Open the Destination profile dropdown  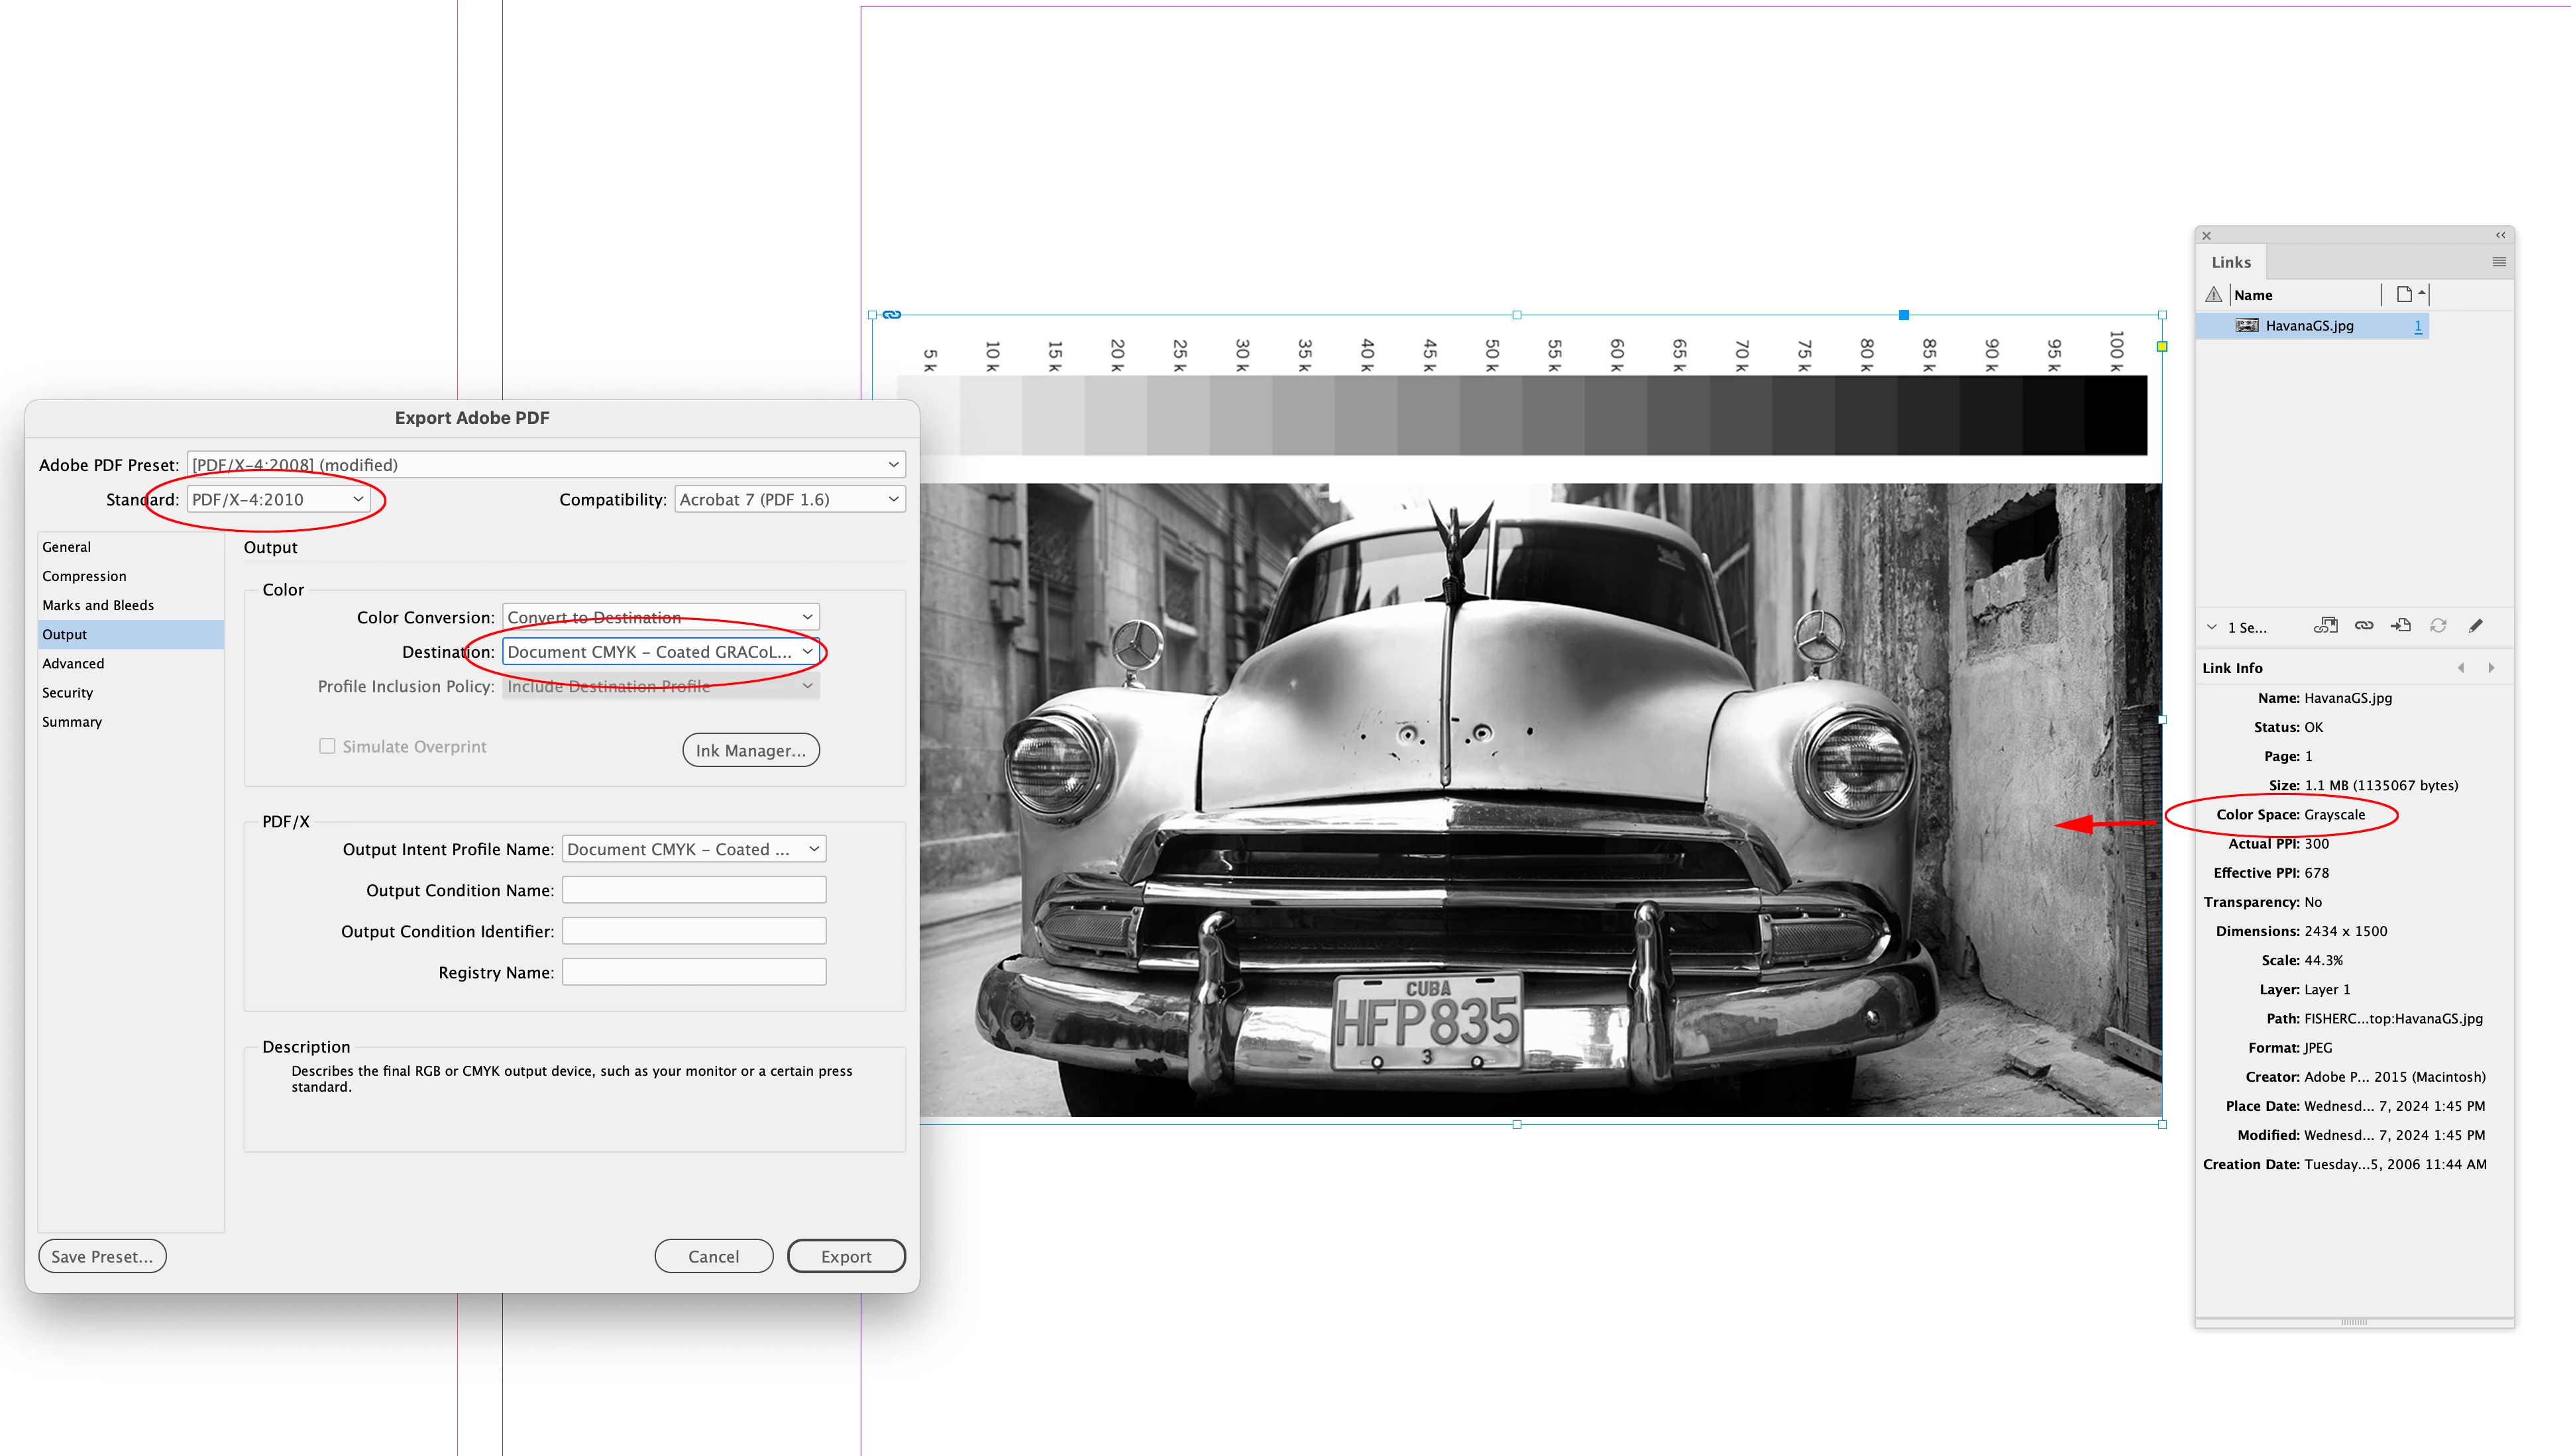tap(660, 652)
